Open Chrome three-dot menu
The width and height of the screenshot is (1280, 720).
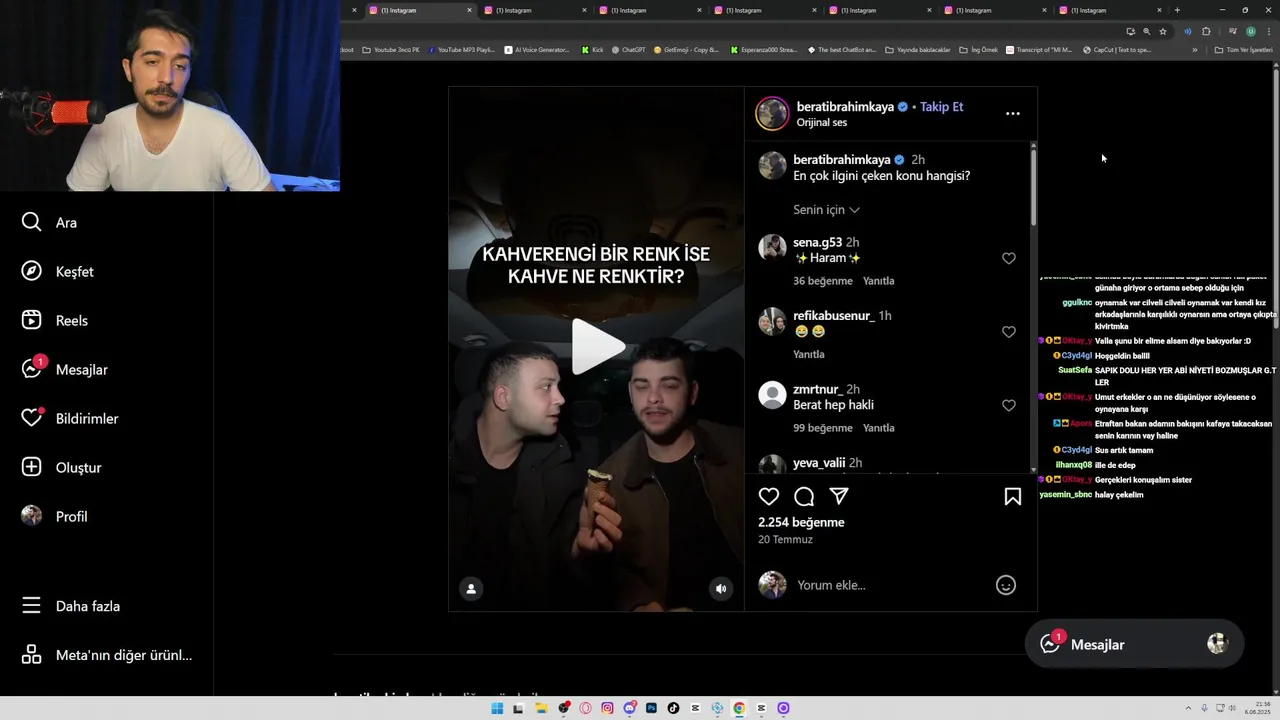(1269, 31)
